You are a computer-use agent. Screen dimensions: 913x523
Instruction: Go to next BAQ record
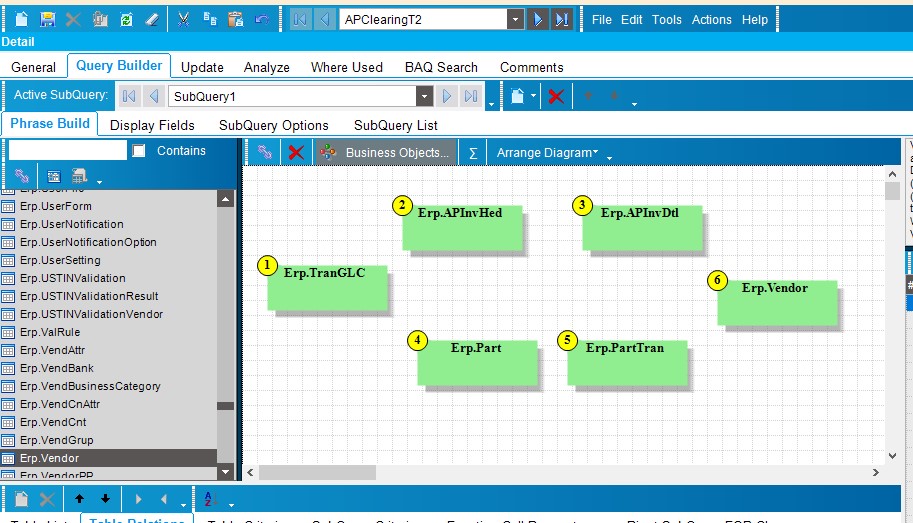537,19
